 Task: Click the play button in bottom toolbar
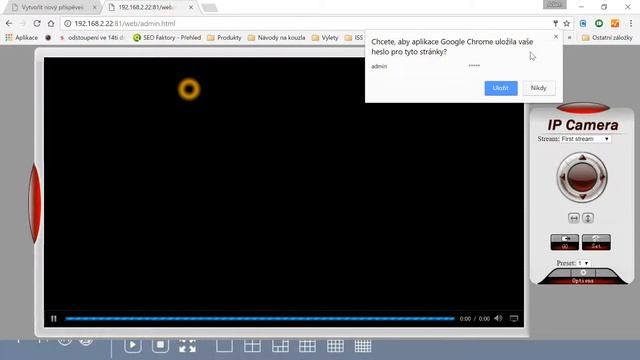[x=133, y=345]
